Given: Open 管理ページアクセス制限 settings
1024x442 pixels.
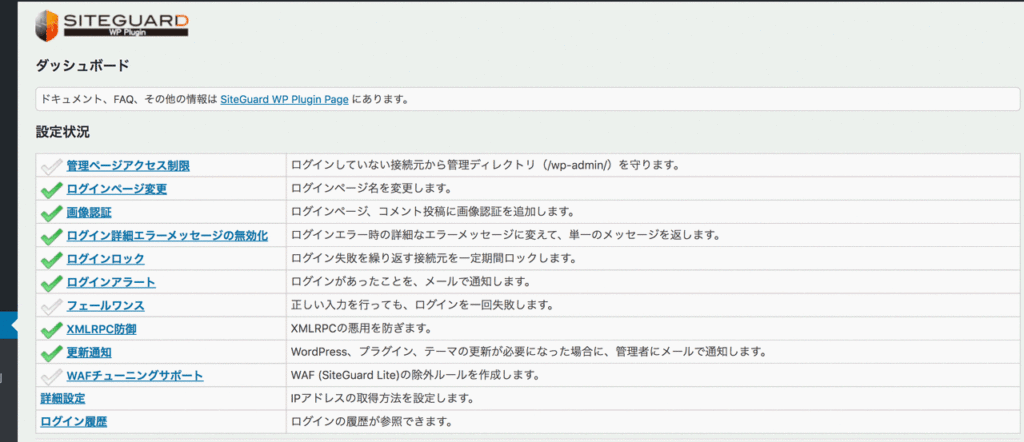Looking at the screenshot, I should (x=128, y=166).
